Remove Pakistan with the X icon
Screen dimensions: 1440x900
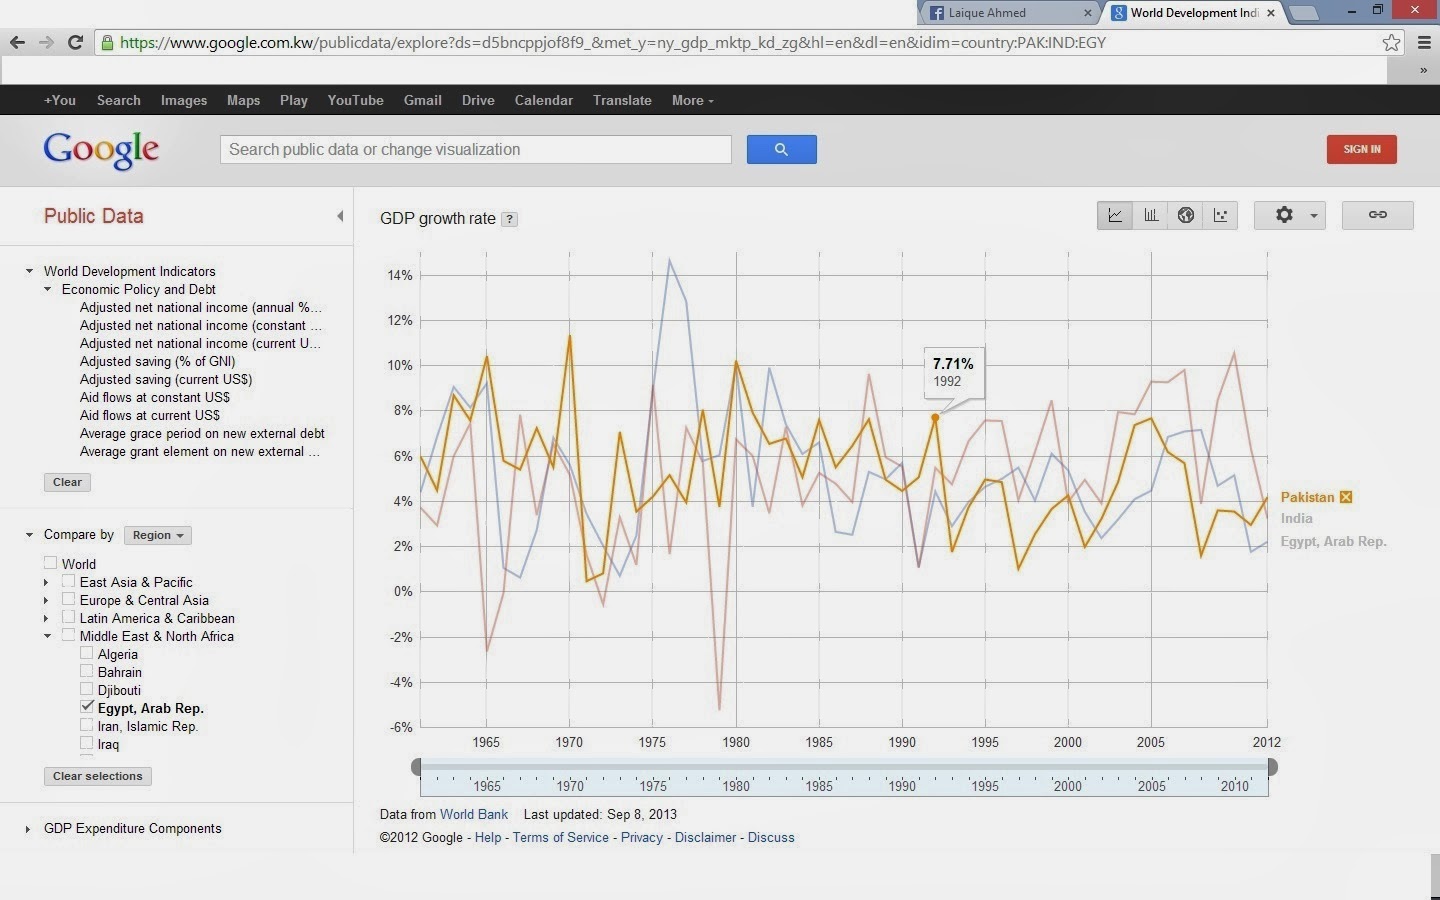pos(1346,497)
